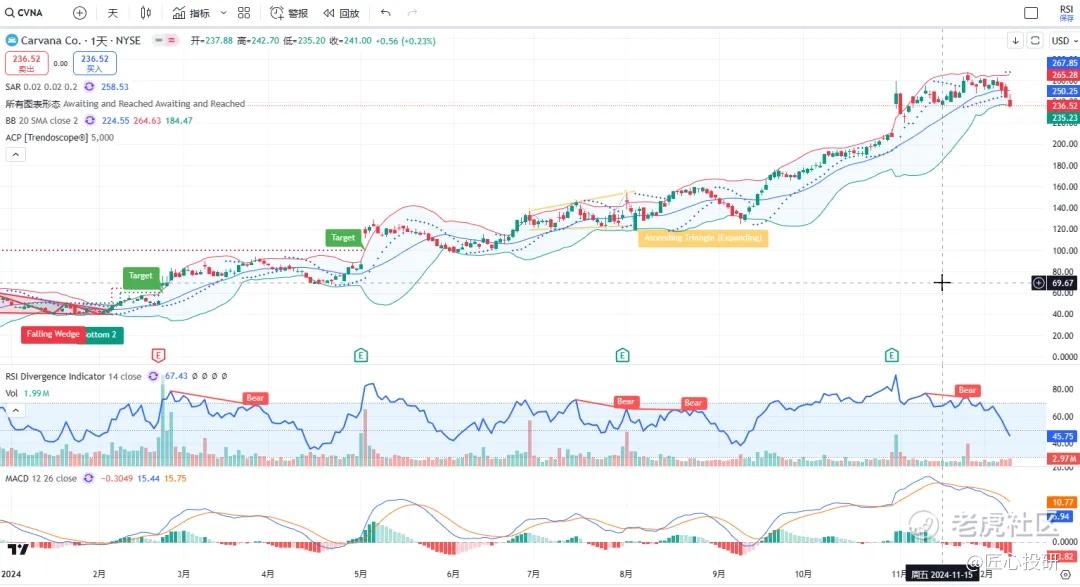
Task: Click the 69.67 crosshair price label
Action: pos(1063,283)
